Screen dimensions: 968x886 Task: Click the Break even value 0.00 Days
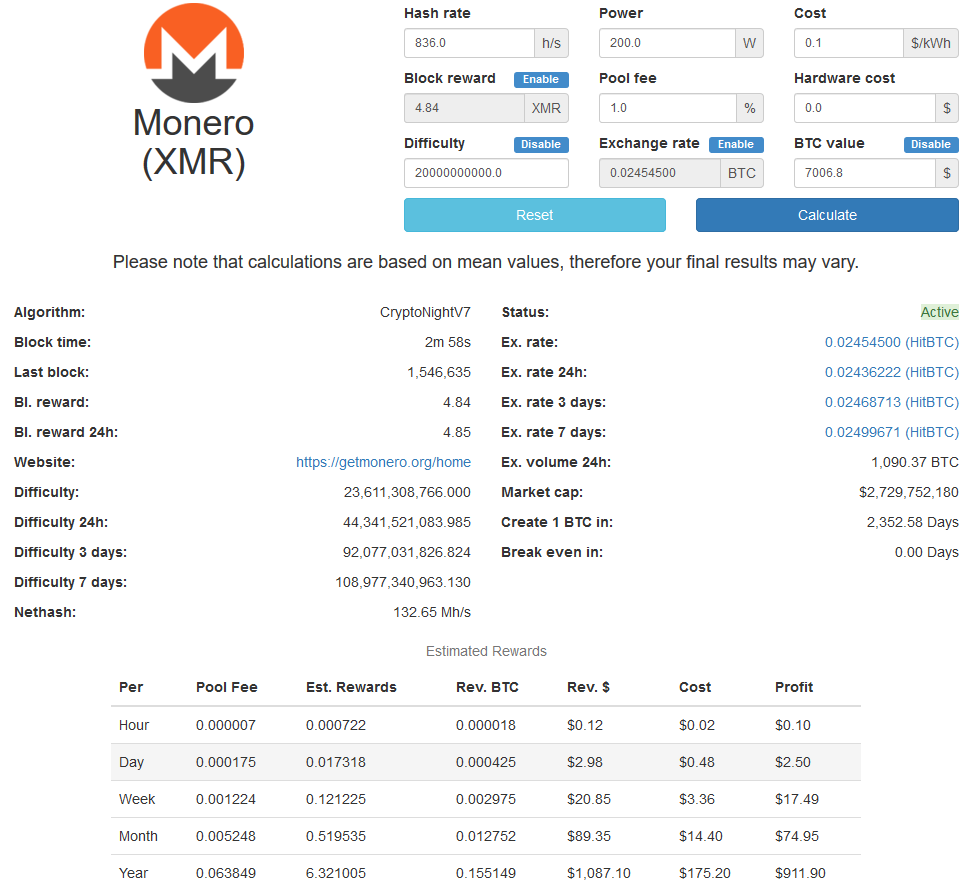927,552
